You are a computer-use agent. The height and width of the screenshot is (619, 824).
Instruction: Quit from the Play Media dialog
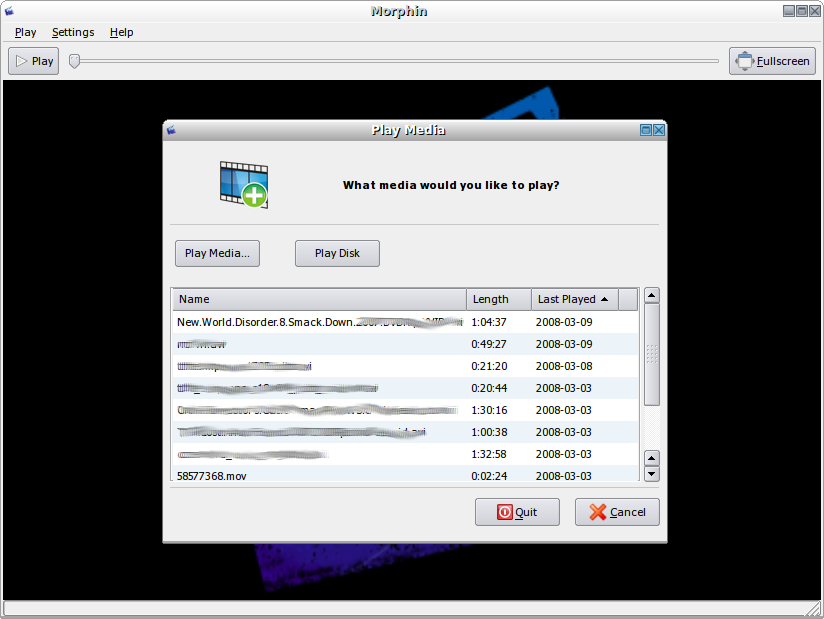(517, 512)
